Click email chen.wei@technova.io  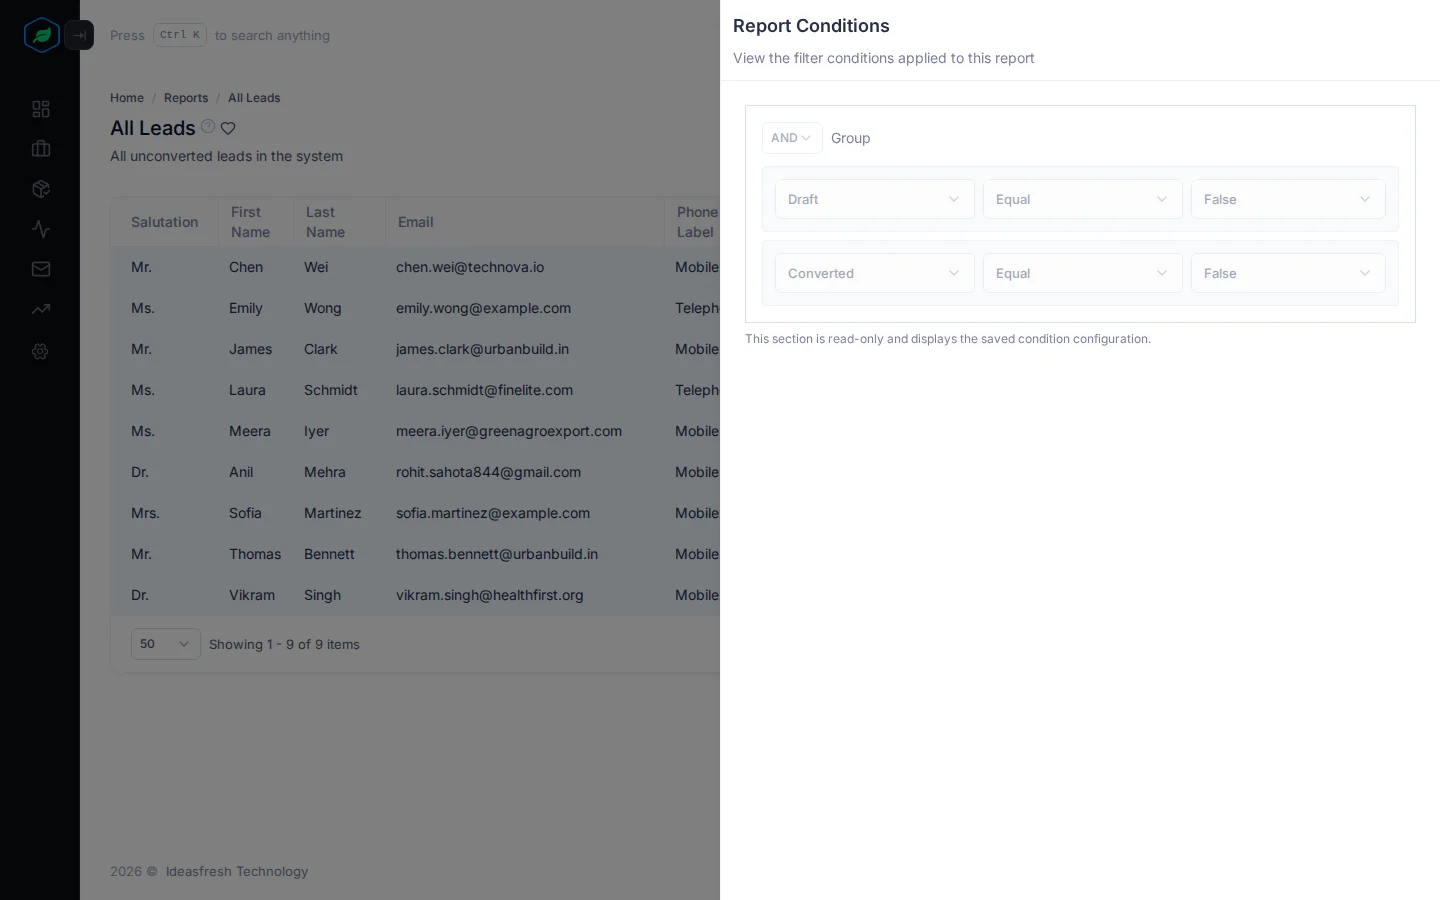click(470, 267)
